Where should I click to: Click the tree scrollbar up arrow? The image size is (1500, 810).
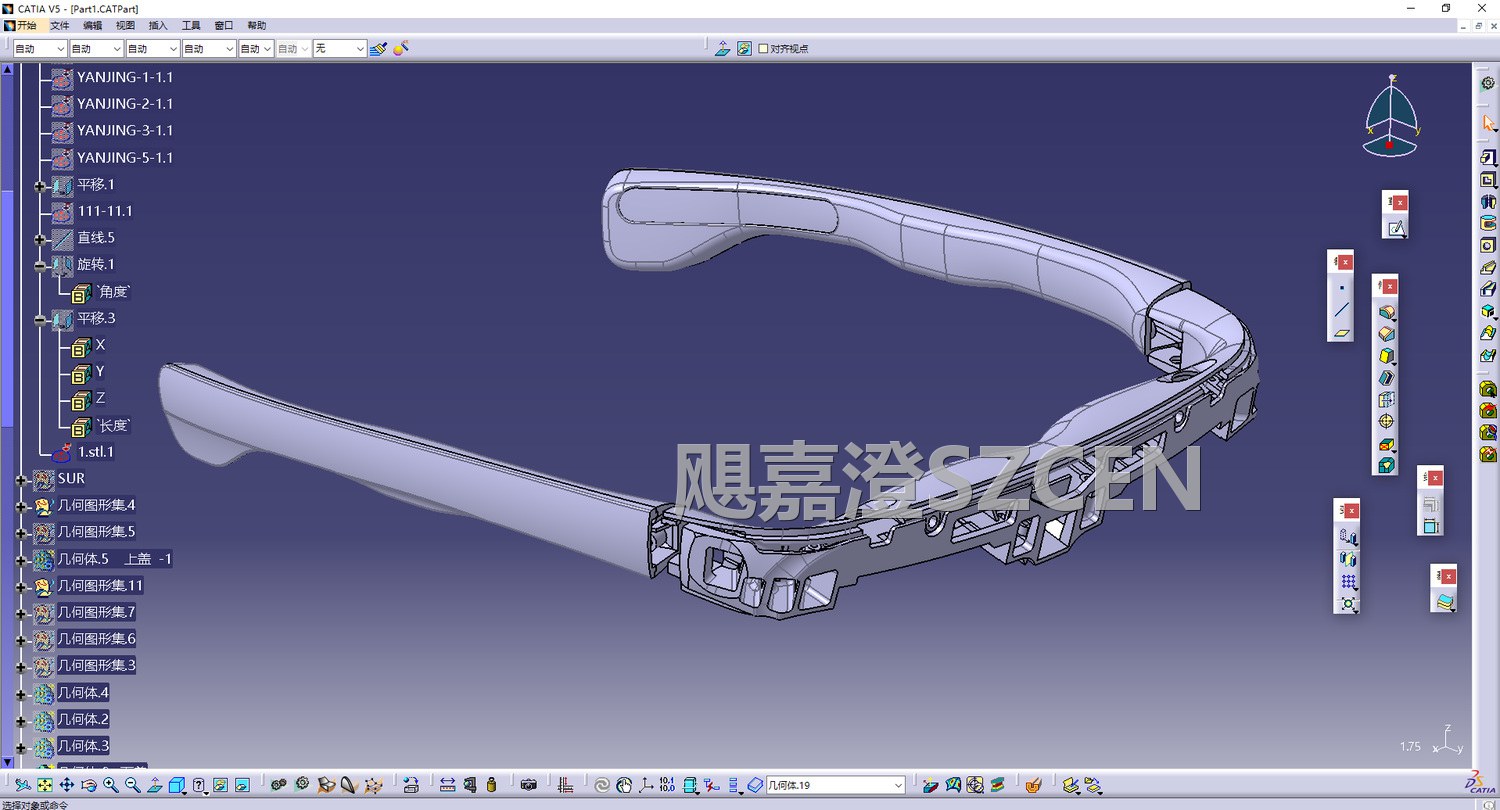coord(7,70)
